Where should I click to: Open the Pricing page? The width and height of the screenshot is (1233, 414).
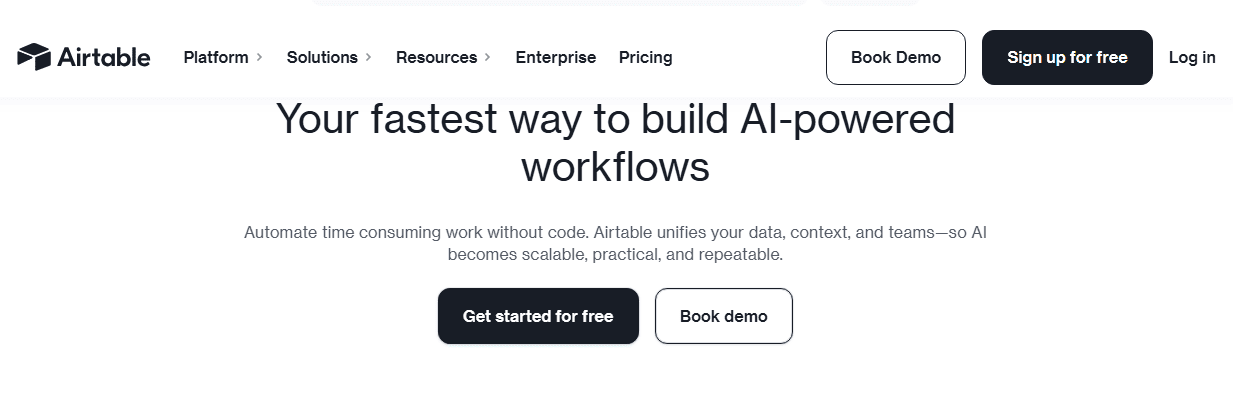pyautogui.click(x=646, y=57)
